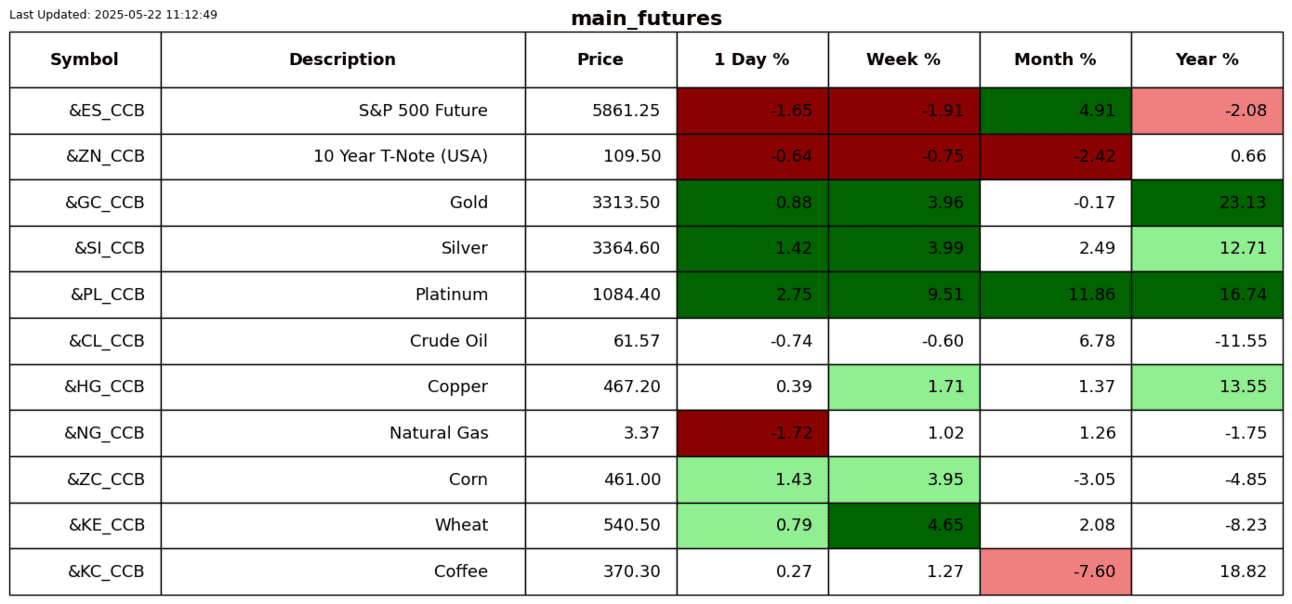Image resolution: width=1292 pixels, height=604 pixels.
Task: Click the Last Updated timestamp text
Action: [x=113, y=15]
